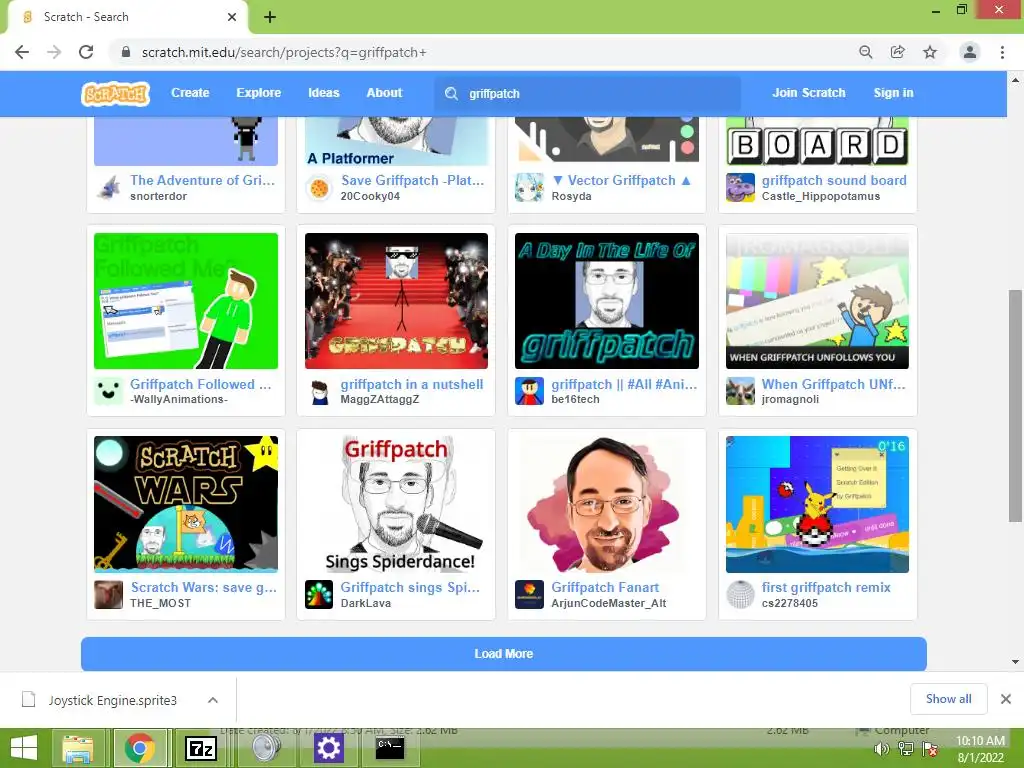The height and width of the screenshot is (768, 1024).
Task: Open the command prompt taskbar icon
Action: click(x=390, y=748)
